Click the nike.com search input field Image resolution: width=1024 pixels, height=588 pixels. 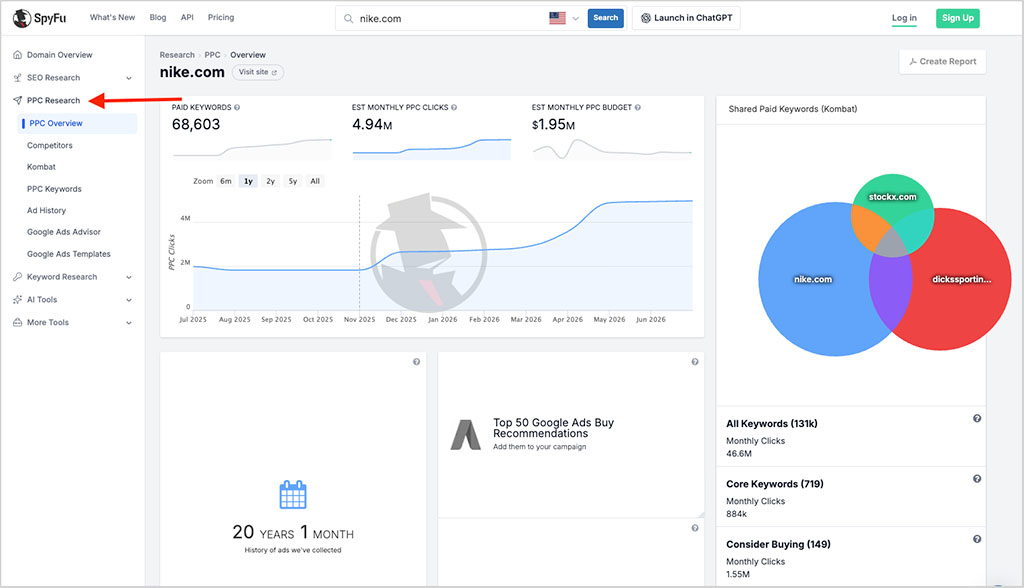pos(451,19)
